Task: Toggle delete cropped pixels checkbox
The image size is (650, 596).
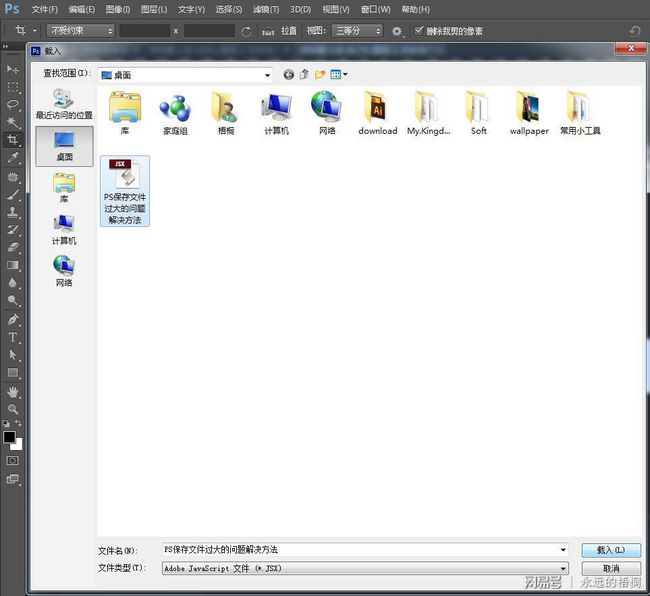Action: pos(419,30)
